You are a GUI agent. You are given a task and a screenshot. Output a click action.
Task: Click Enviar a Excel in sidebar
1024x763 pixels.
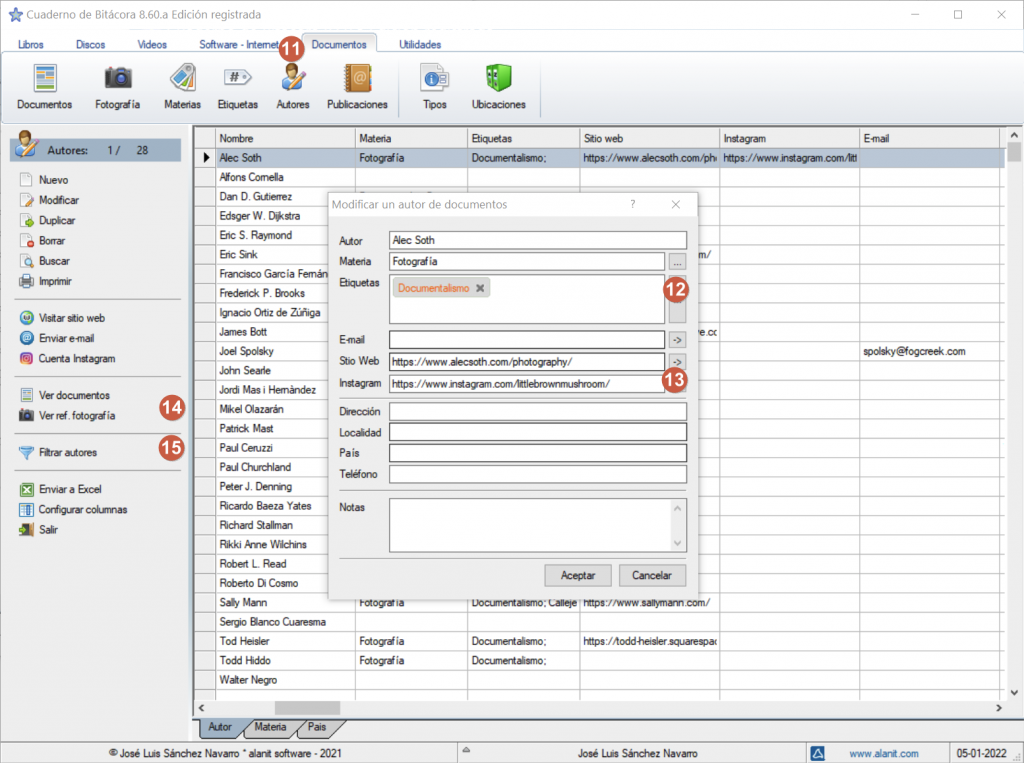coord(70,490)
